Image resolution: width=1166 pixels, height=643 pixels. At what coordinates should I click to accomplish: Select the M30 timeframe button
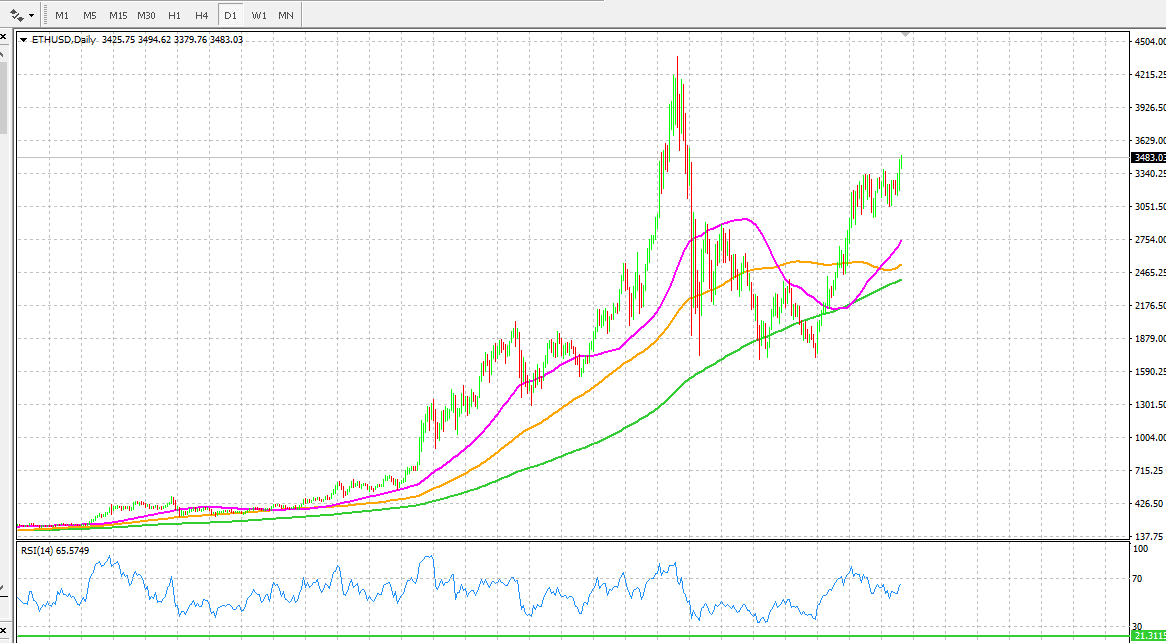click(x=146, y=15)
